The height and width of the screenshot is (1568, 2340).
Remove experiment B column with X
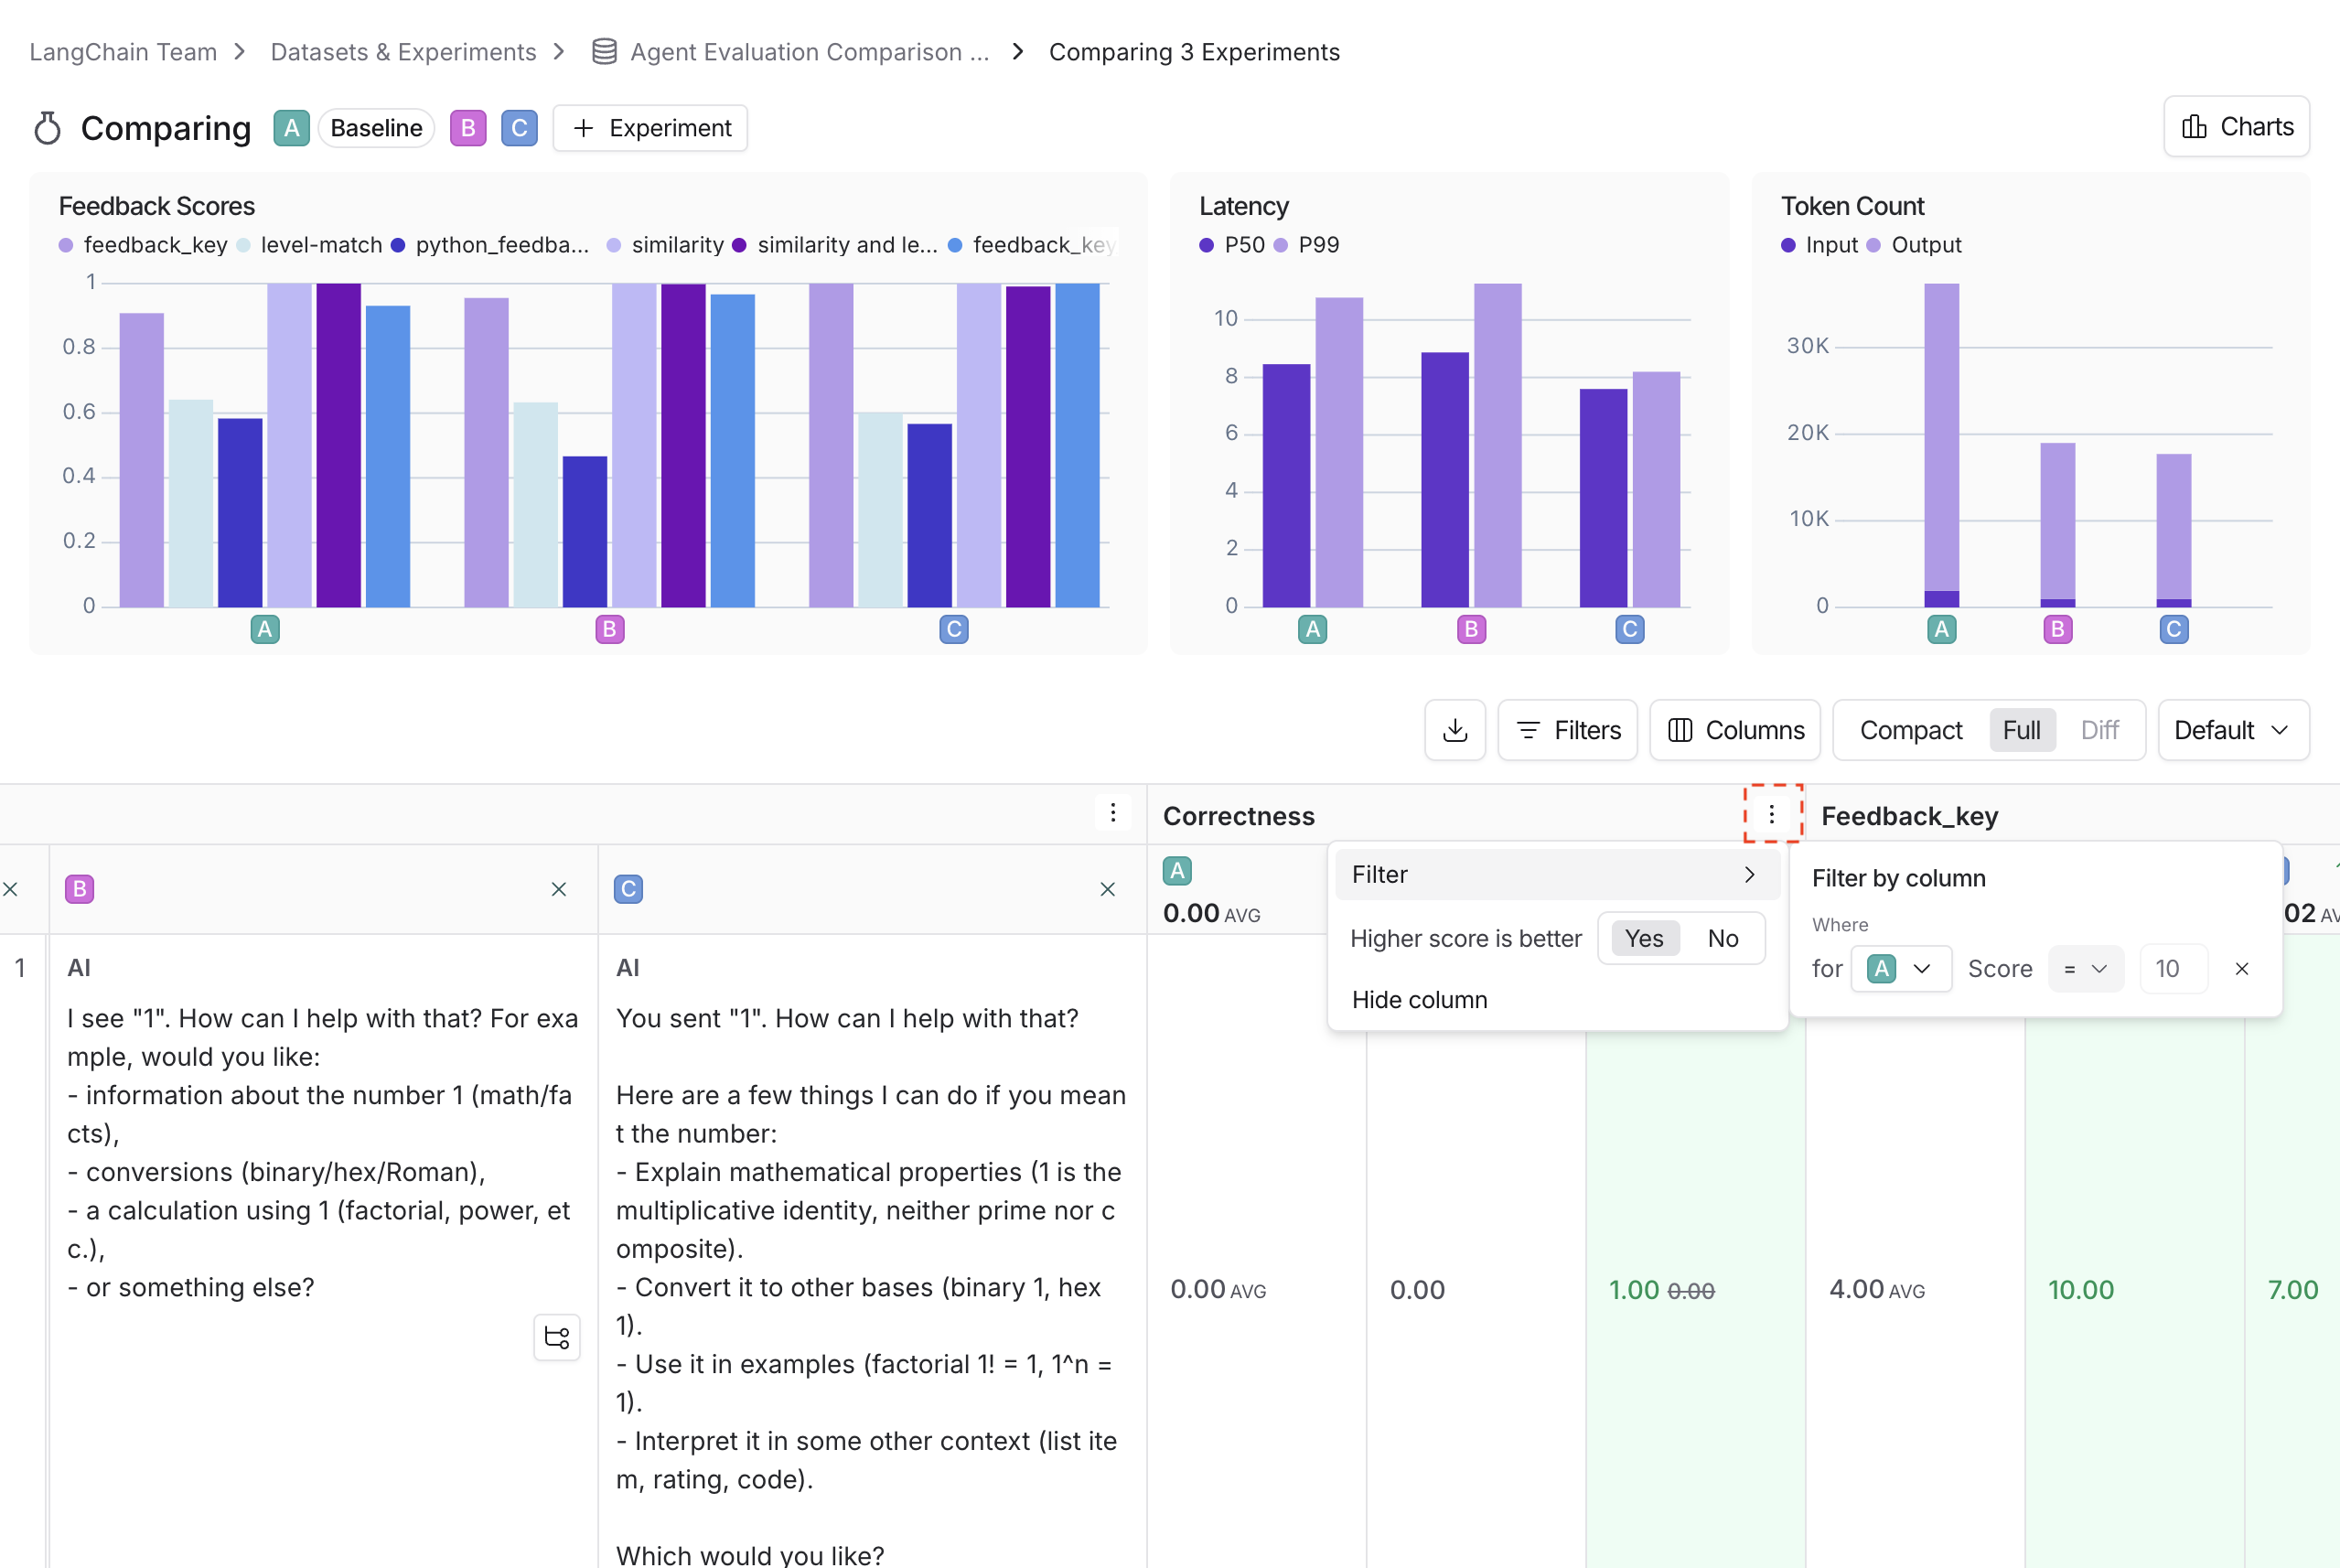coord(559,889)
